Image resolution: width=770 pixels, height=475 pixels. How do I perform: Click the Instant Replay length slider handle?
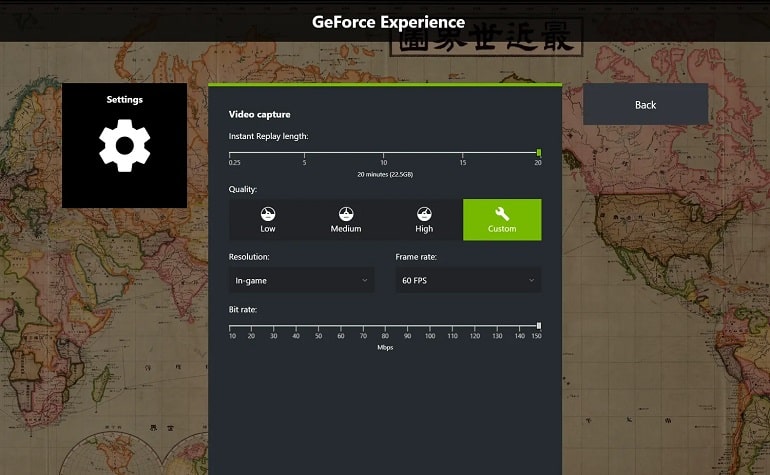(539, 153)
